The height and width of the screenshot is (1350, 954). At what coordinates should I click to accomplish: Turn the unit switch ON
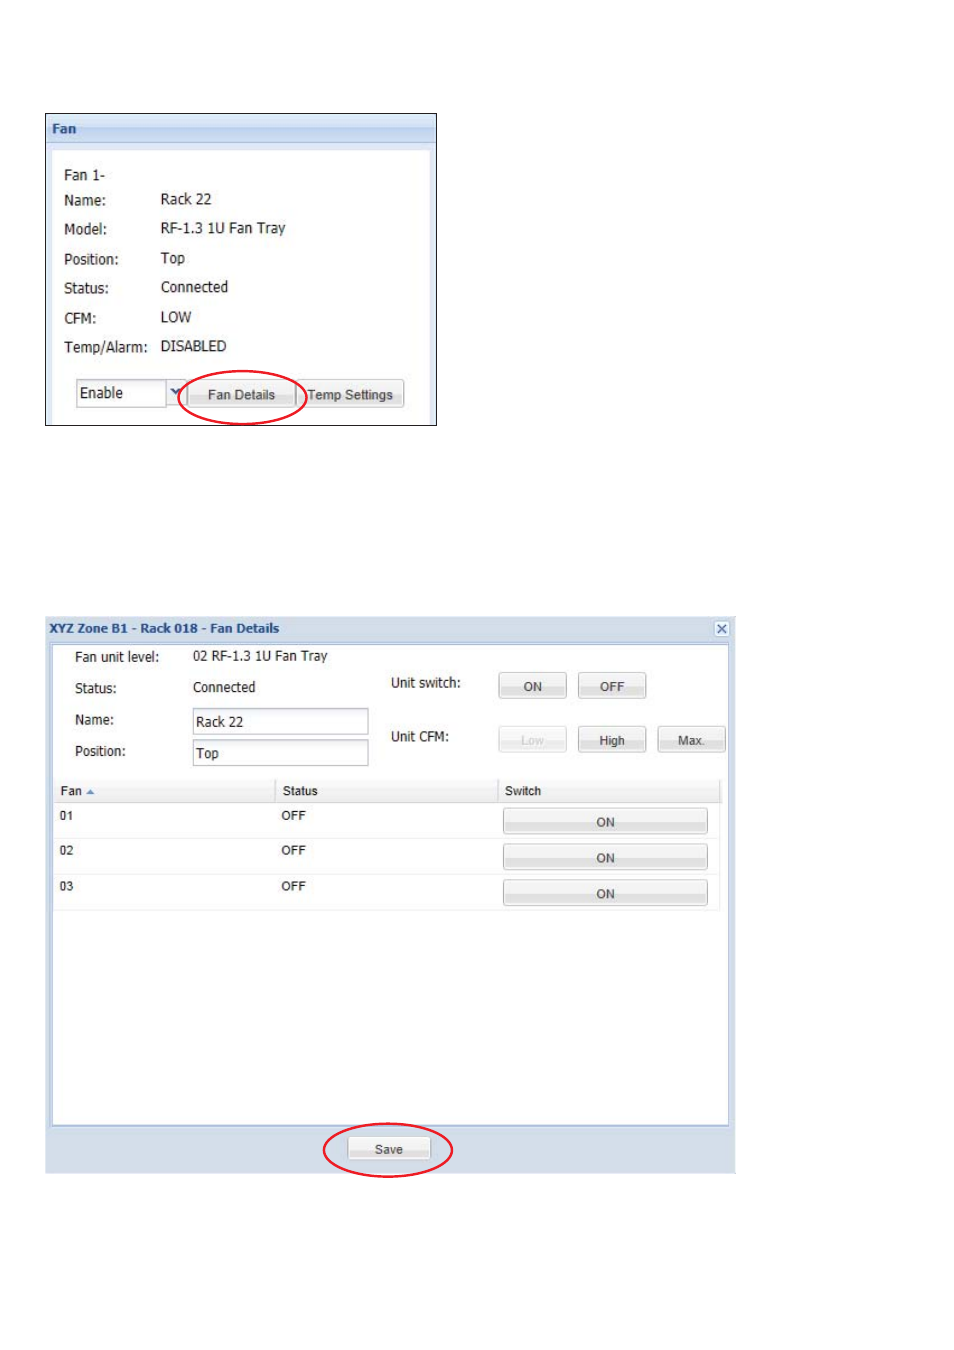click(x=532, y=686)
